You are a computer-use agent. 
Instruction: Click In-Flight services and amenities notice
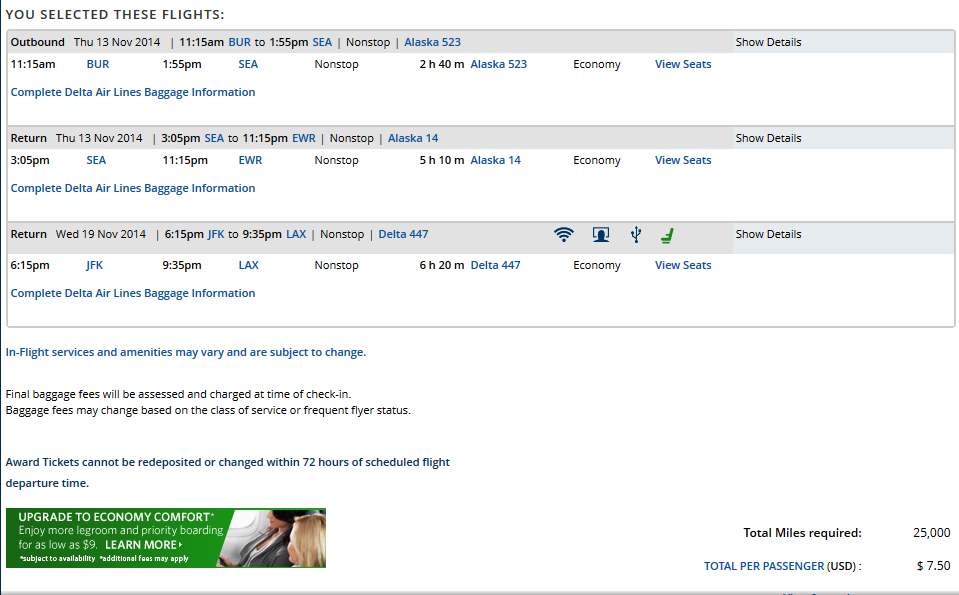point(186,352)
